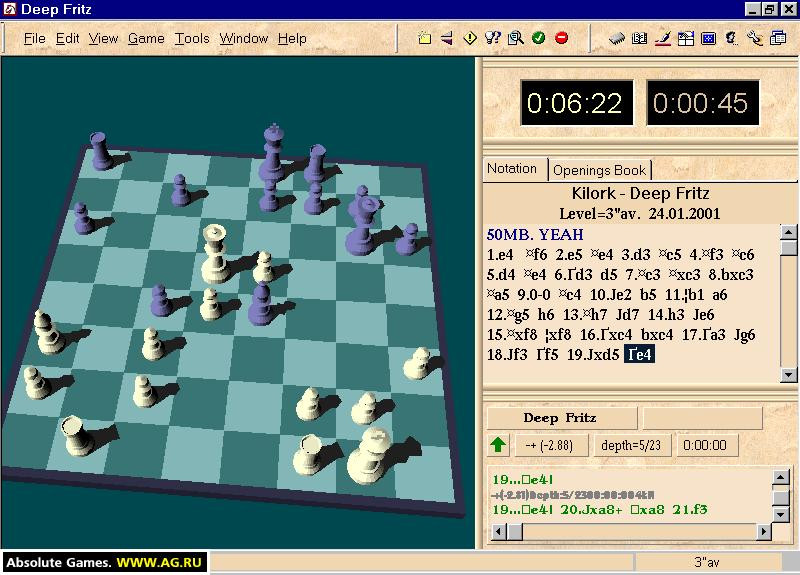Click the yellow diamond warning icon

tap(470, 38)
